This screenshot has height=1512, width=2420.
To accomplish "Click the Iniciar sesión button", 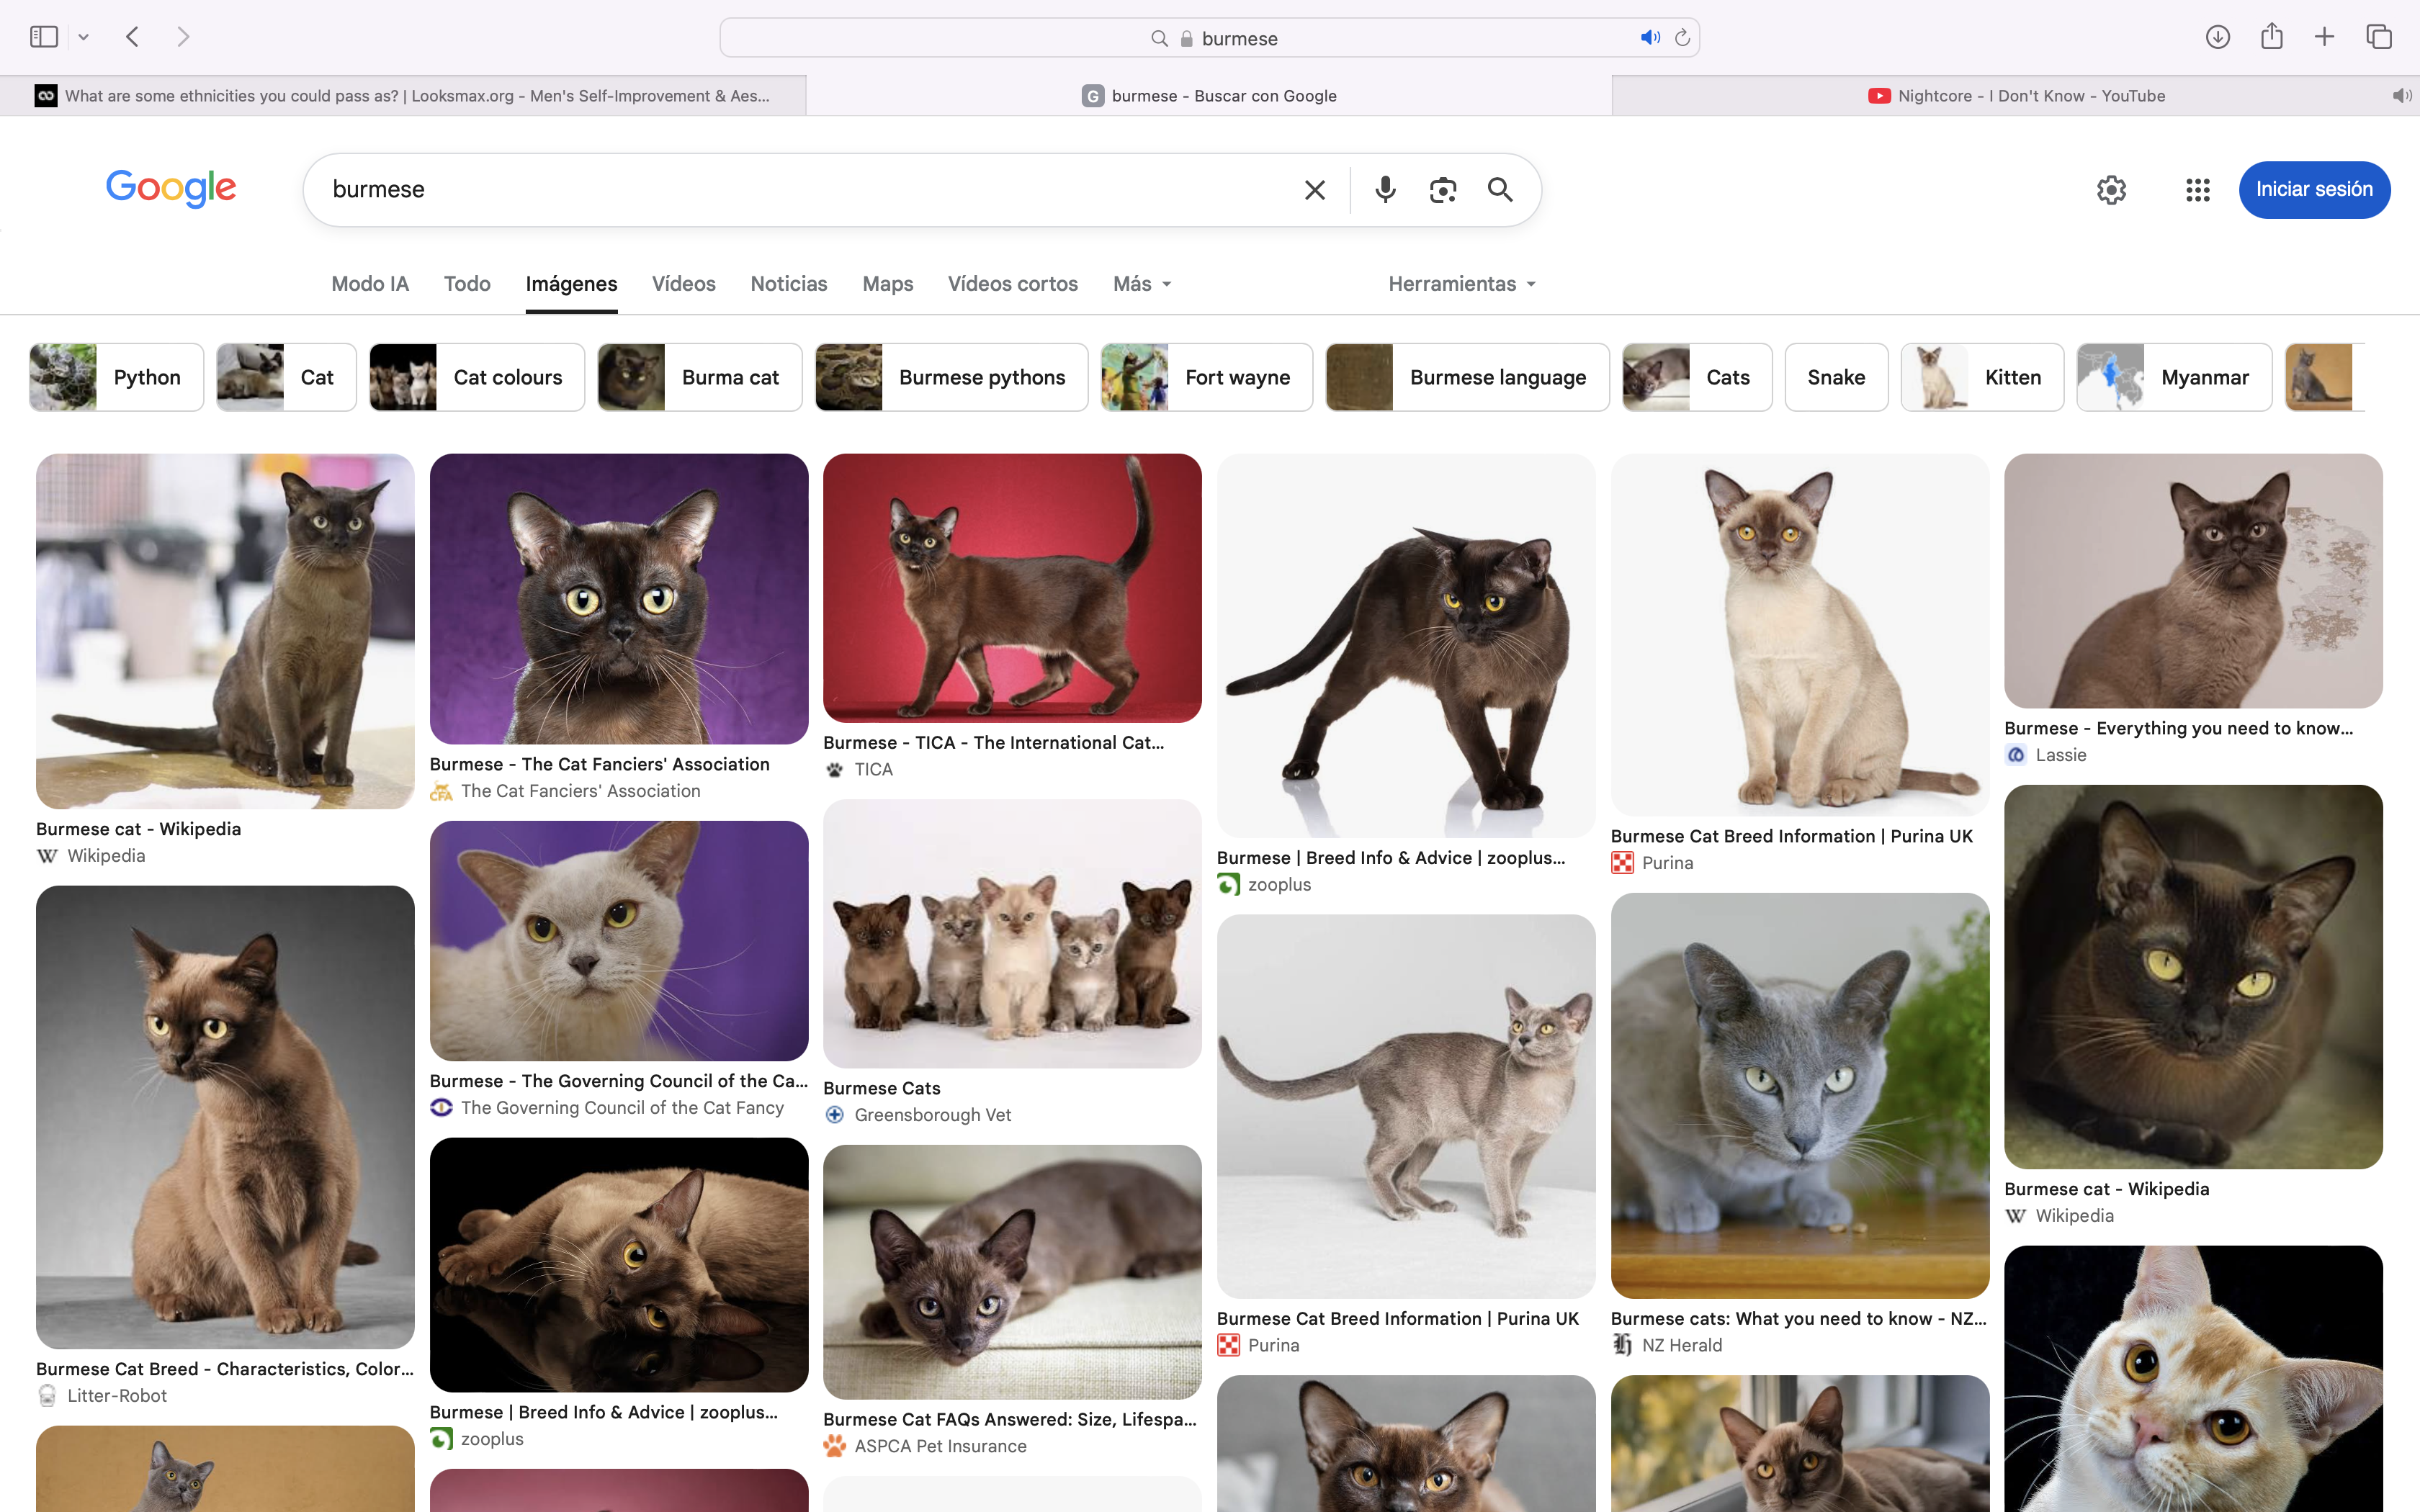I will tap(2314, 190).
